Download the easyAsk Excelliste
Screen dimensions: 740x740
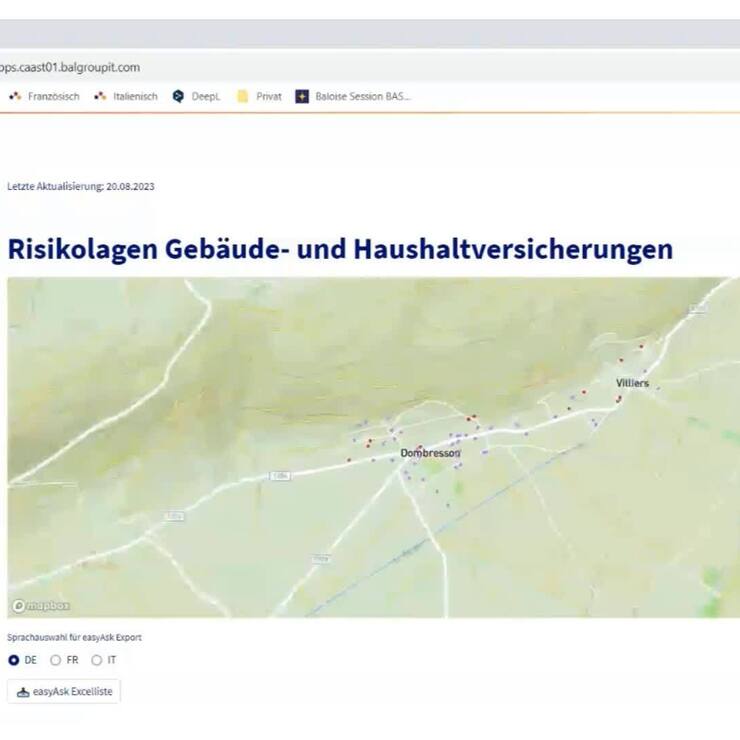point(64,692)
